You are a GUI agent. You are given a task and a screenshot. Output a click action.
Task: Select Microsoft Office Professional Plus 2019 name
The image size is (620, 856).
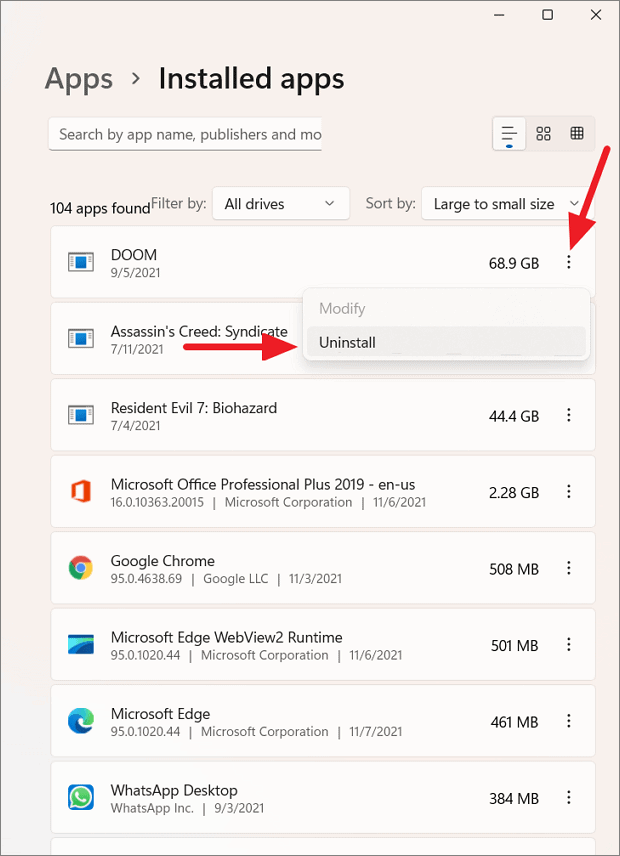(x=263, y=484)
